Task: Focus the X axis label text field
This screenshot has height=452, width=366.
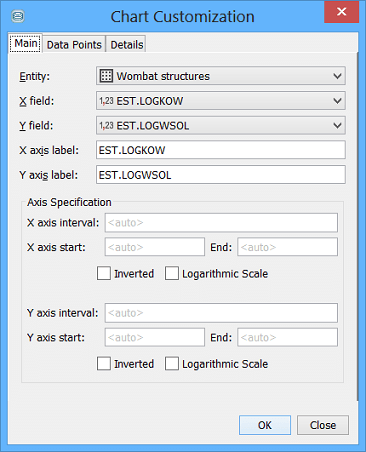Action: pos(221,150)
